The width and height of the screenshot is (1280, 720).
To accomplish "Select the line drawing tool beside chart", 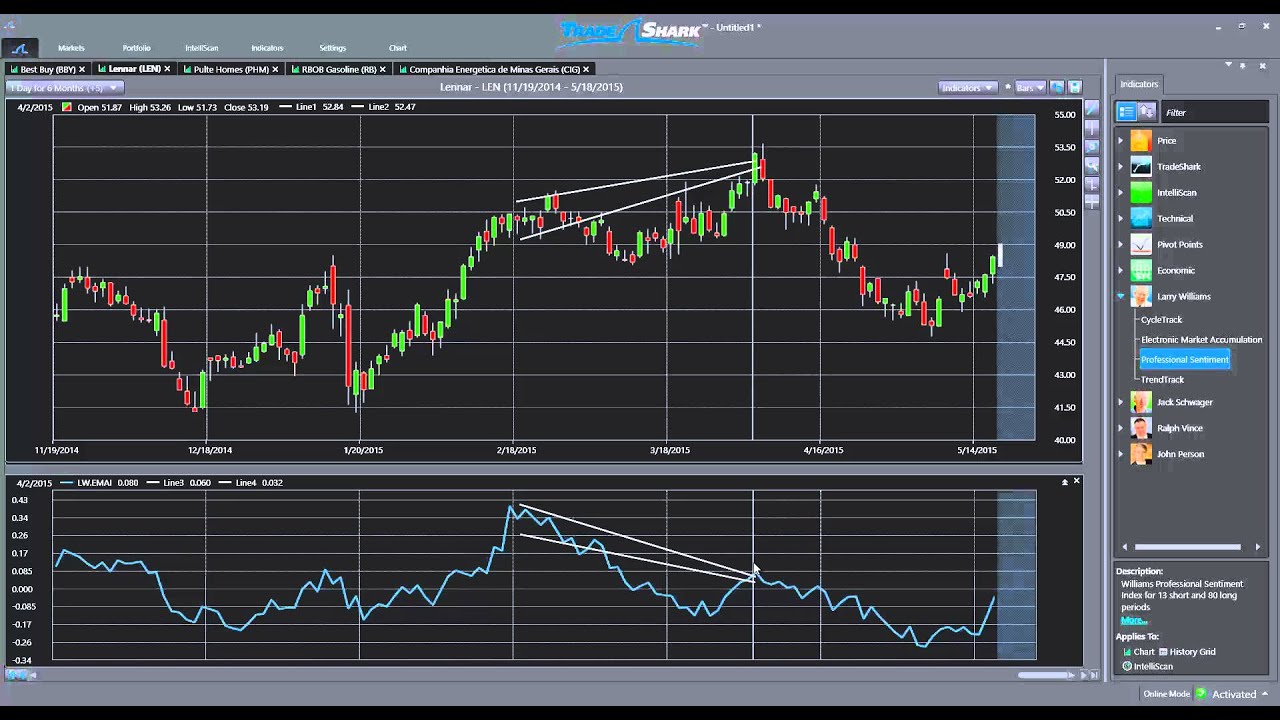I will coord(1092,108).
